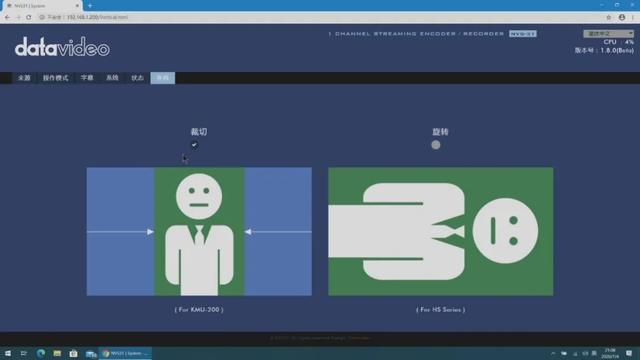Click the datavideo logo
This screenshot has width=640, height=360.
(x=62, y=47)
